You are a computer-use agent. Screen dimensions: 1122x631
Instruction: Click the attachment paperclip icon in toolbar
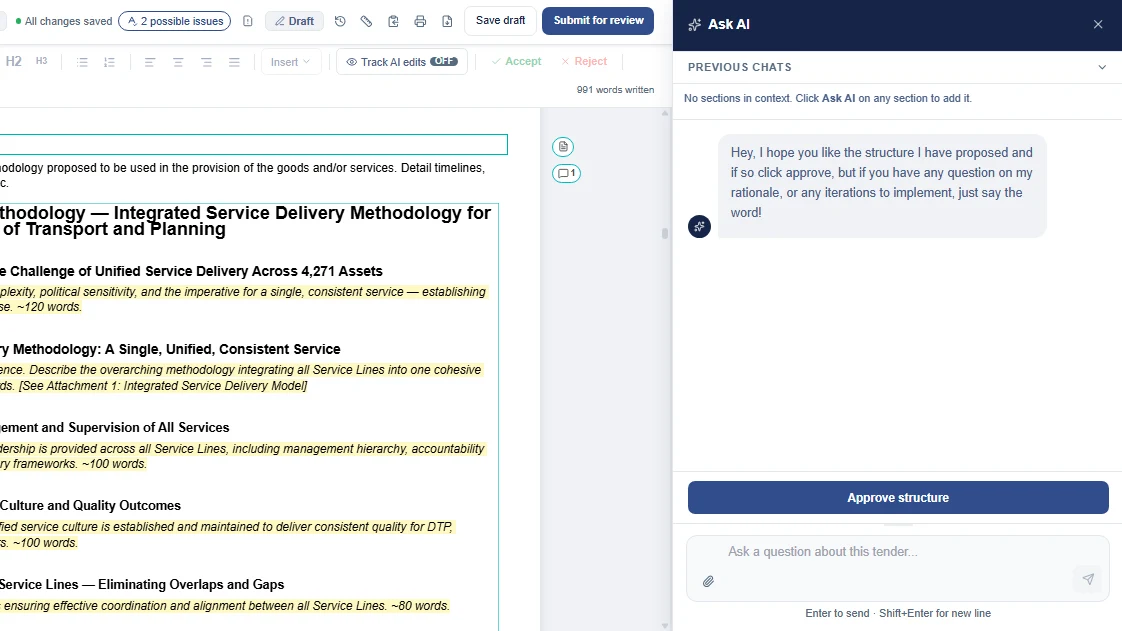[366, 21]
